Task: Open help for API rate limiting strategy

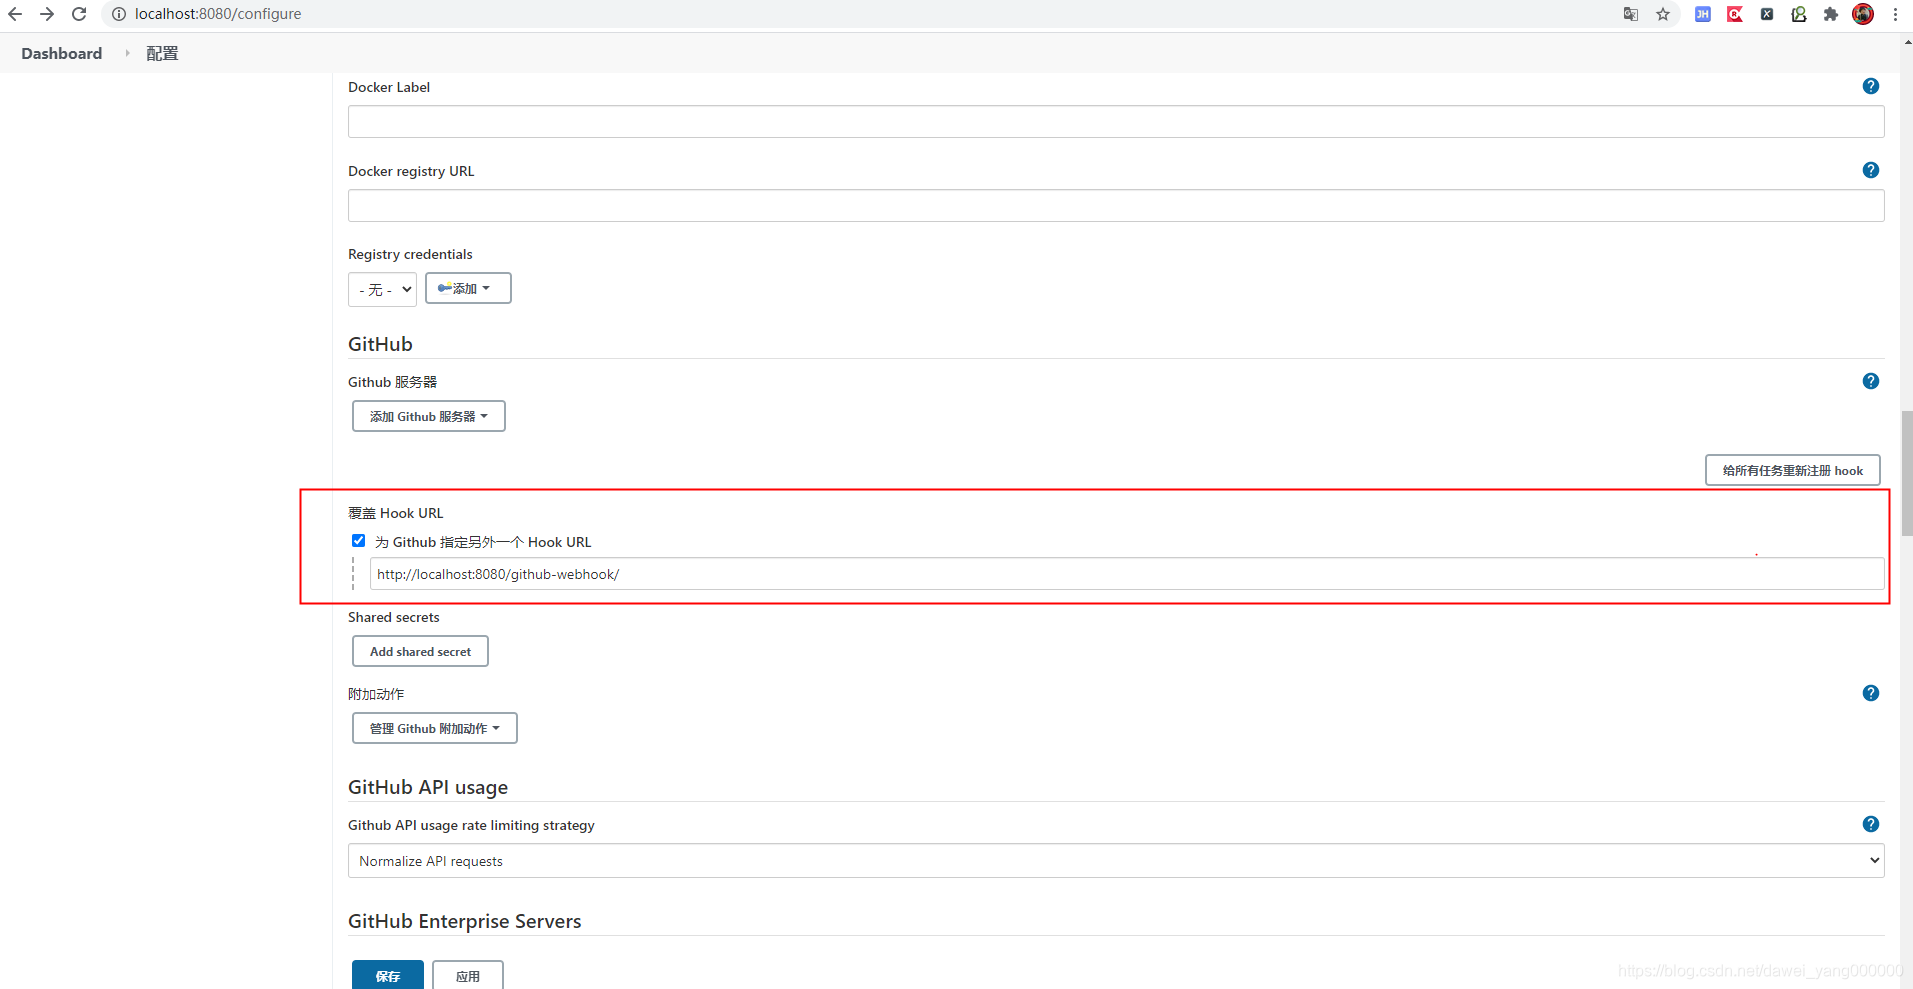Action: (1871, 824)
